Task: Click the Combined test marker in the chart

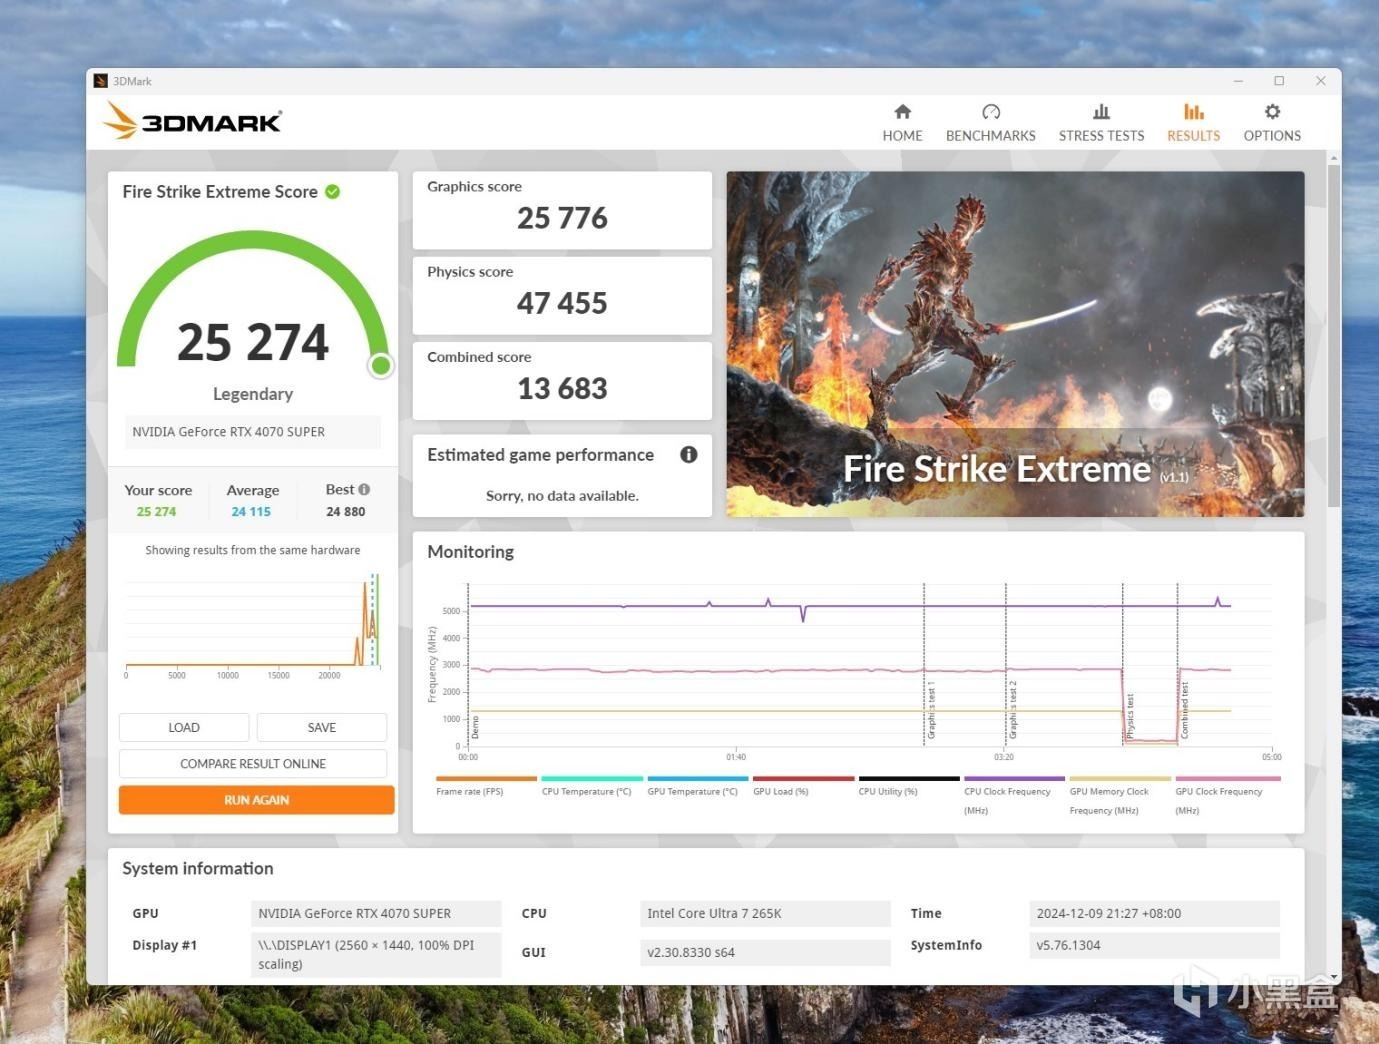Action: (1185, 711)
